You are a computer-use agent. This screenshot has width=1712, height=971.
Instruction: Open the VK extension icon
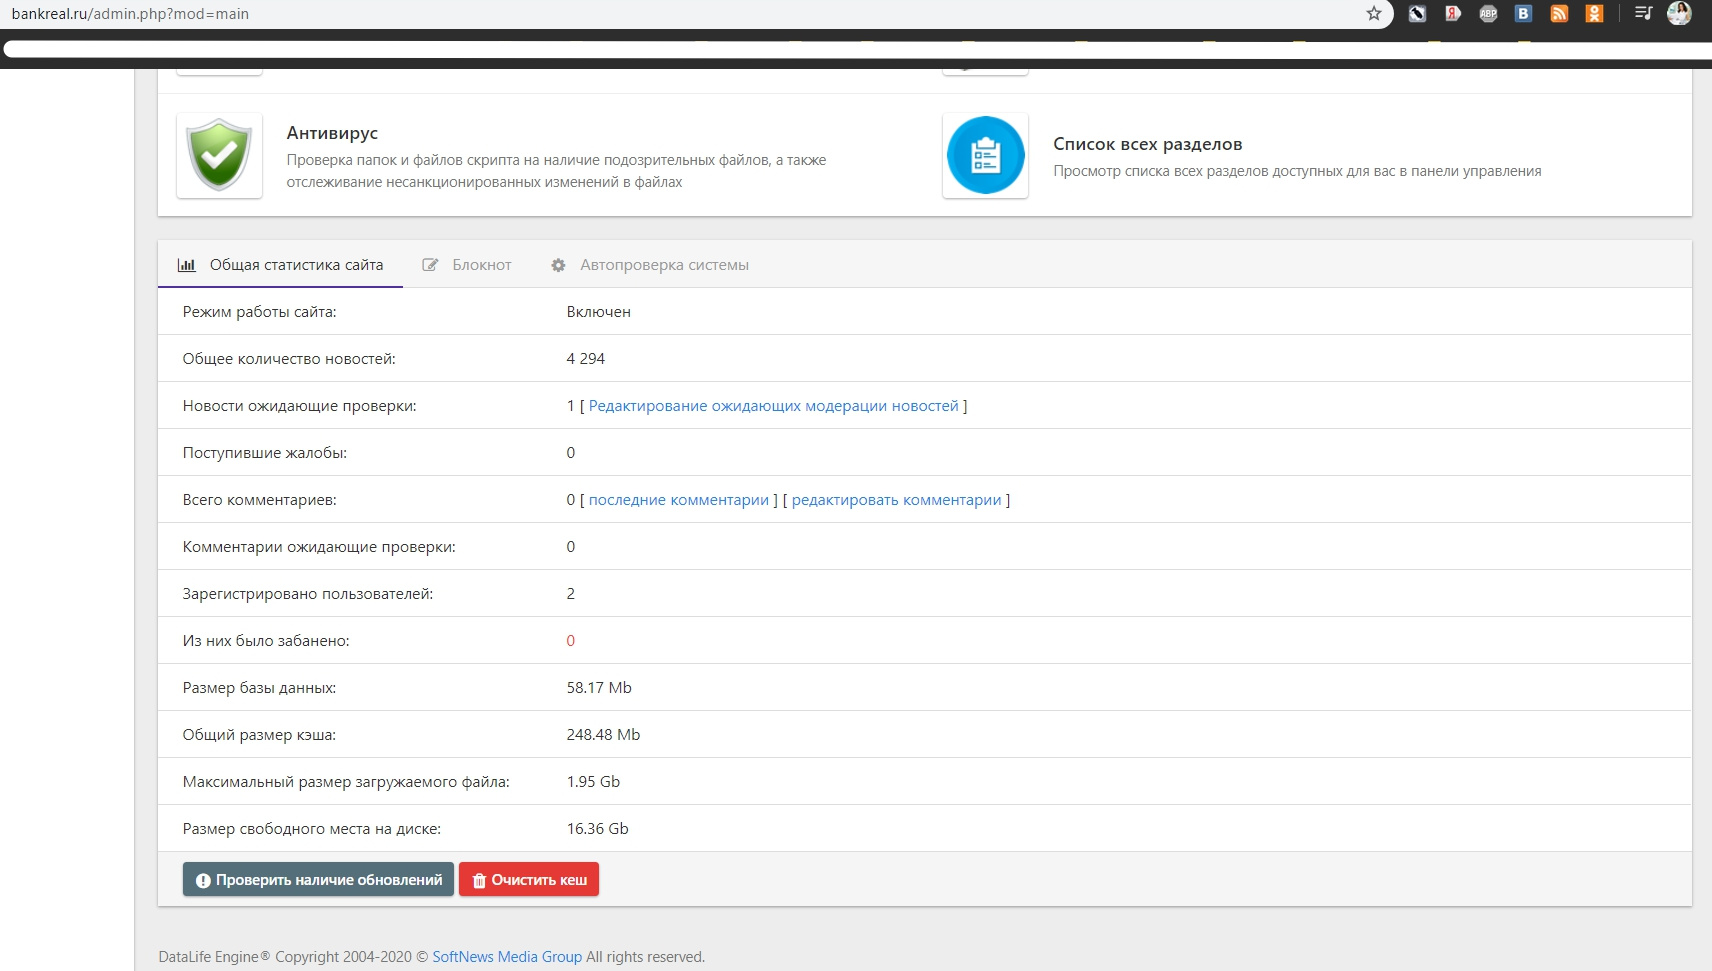click(1523, 14)
